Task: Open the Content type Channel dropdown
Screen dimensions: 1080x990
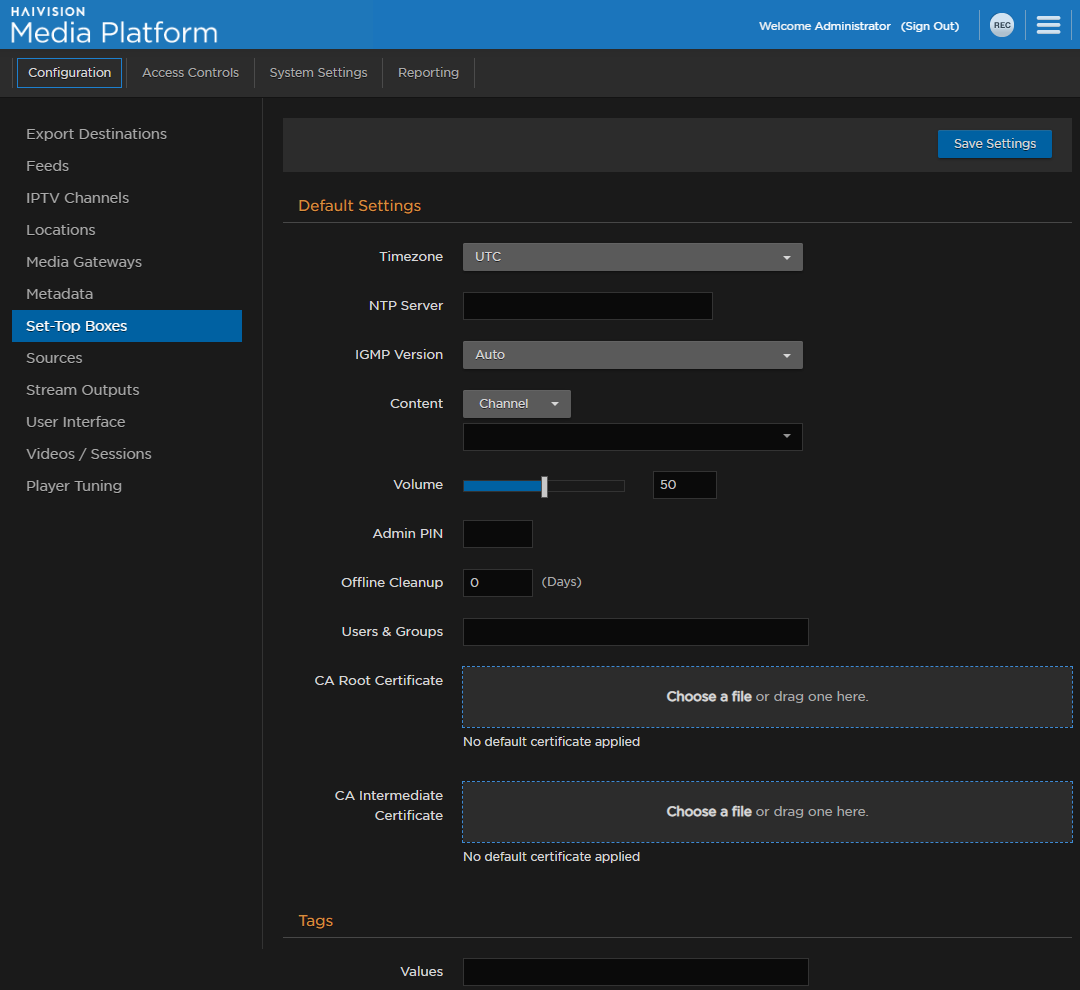Action: [x=516, y=404]
